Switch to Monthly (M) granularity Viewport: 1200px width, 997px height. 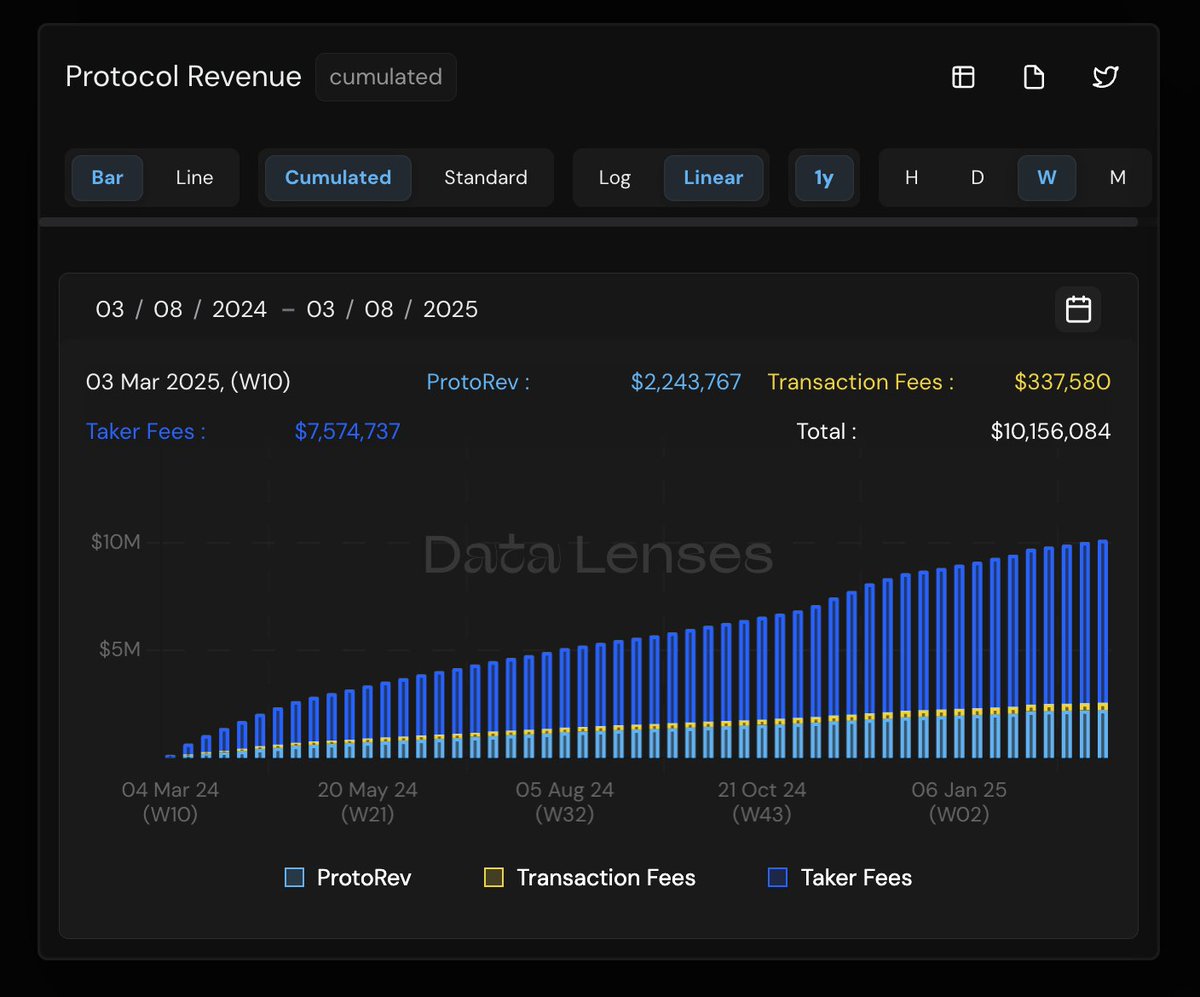coord(1117,177)
